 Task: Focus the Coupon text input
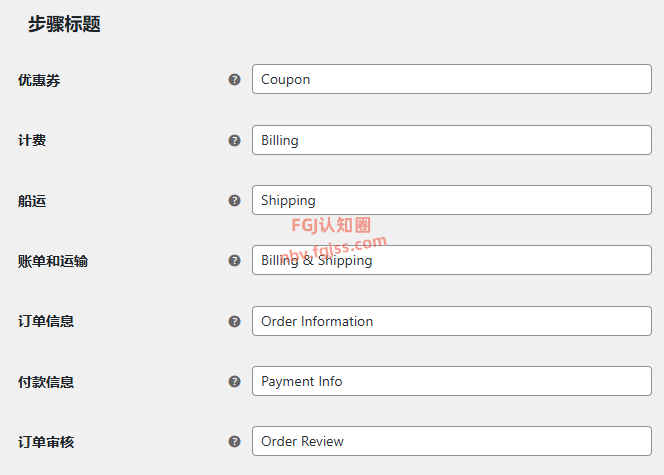(451, 79)
